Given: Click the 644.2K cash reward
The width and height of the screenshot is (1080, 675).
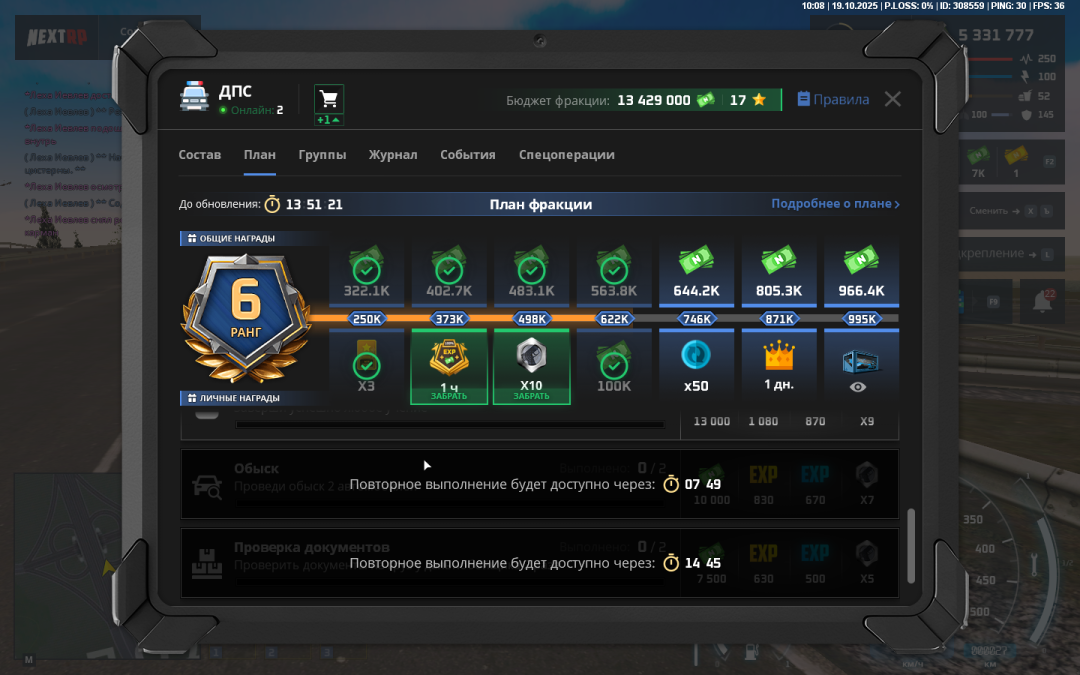Looking at the screenshot, I should (696, 271).
